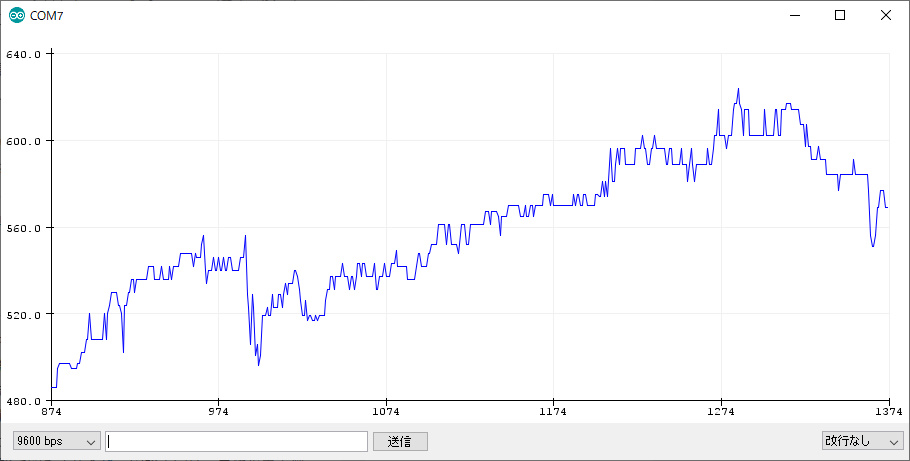Click the 1074 x-axis label
This screenshot has width=910, height=461.
tap(386, 412)
